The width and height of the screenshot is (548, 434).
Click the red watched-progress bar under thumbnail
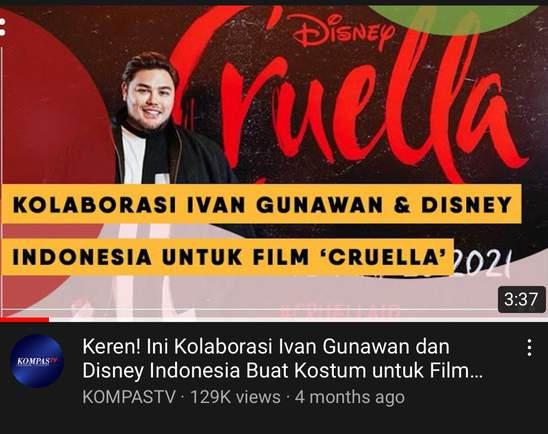tap(24, 319)
